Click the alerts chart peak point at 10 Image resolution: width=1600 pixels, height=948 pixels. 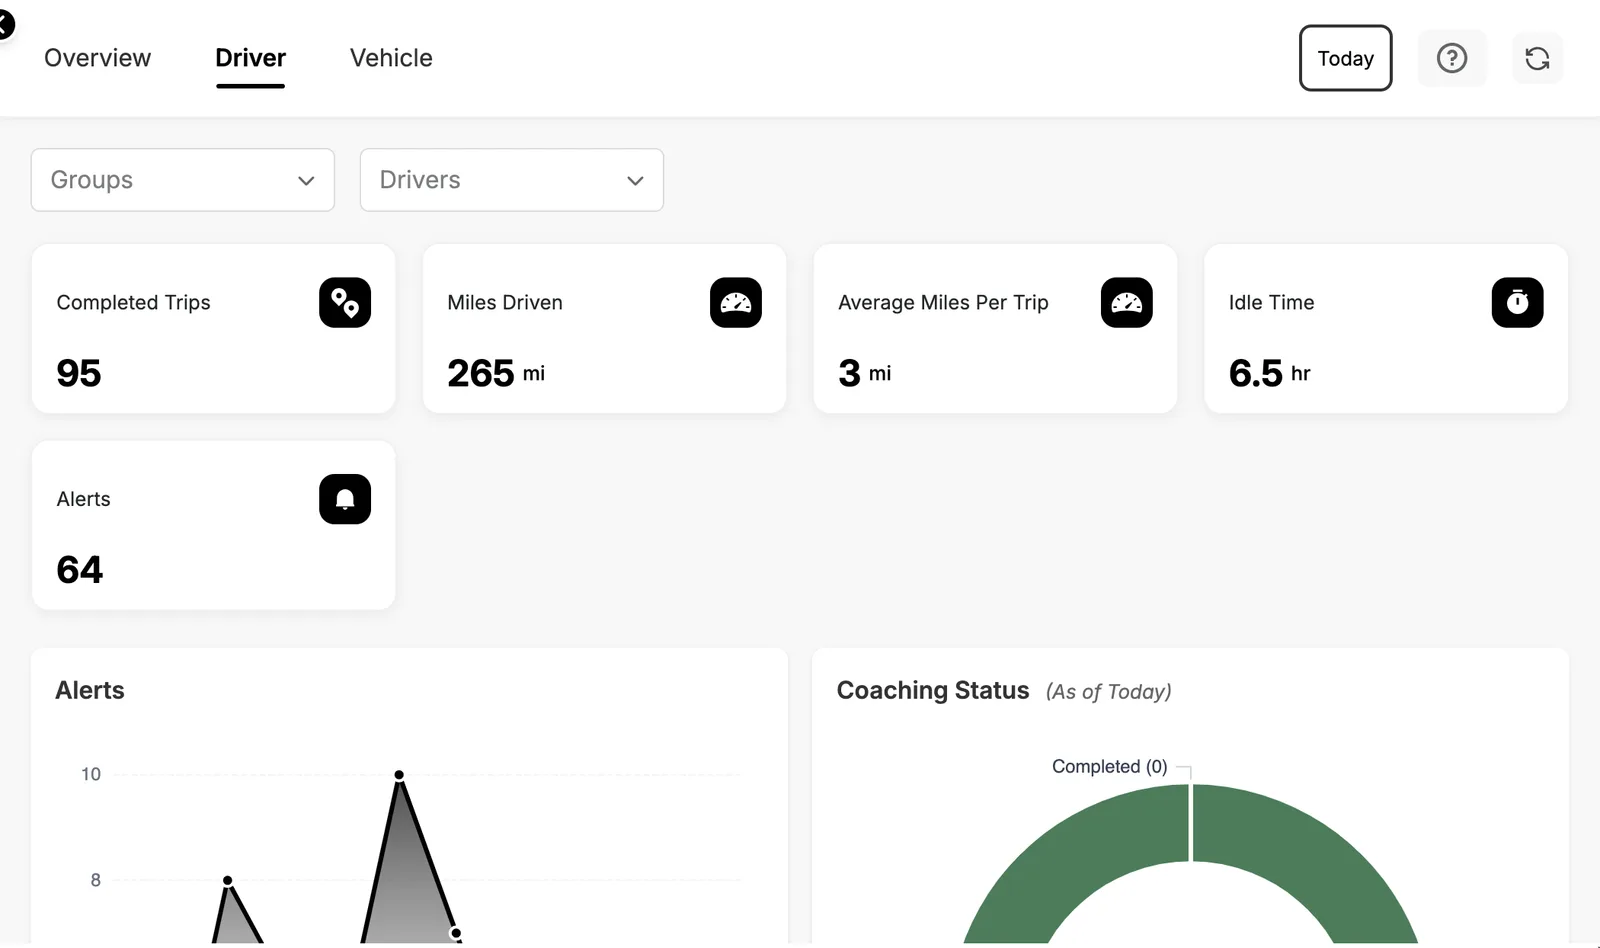click(x=399, y=775)
